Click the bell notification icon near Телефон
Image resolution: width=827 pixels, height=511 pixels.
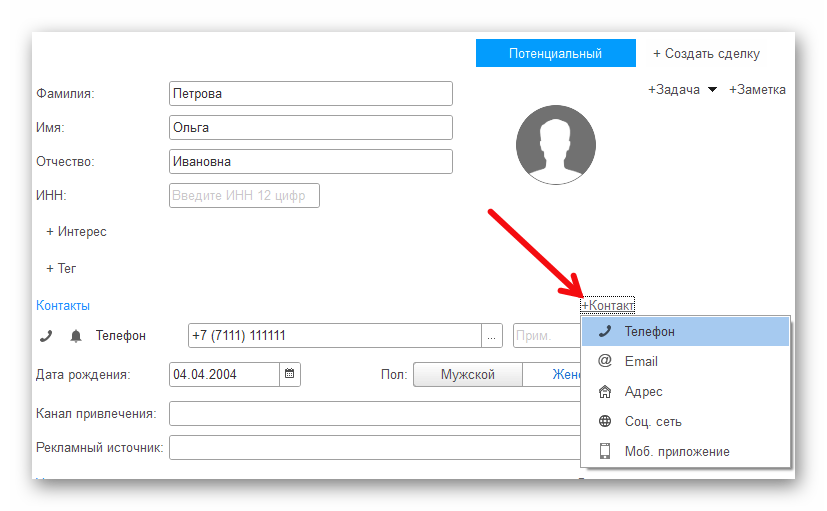tap(75, 337)
